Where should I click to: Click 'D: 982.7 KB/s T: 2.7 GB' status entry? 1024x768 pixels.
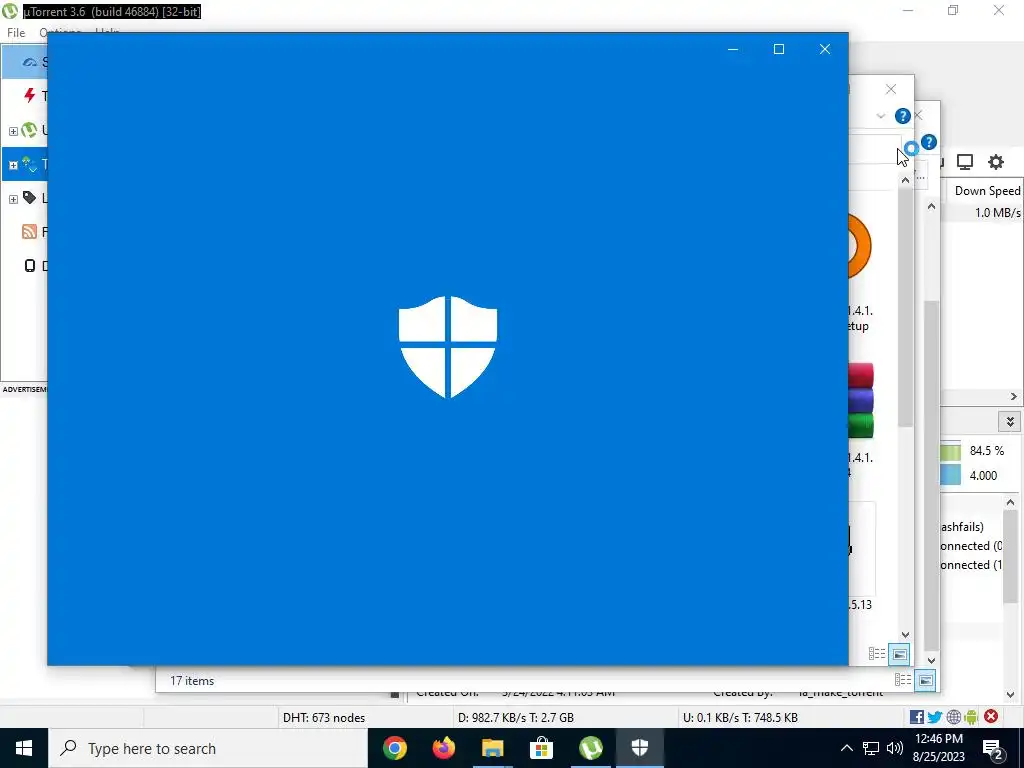[x=516, y=718]
